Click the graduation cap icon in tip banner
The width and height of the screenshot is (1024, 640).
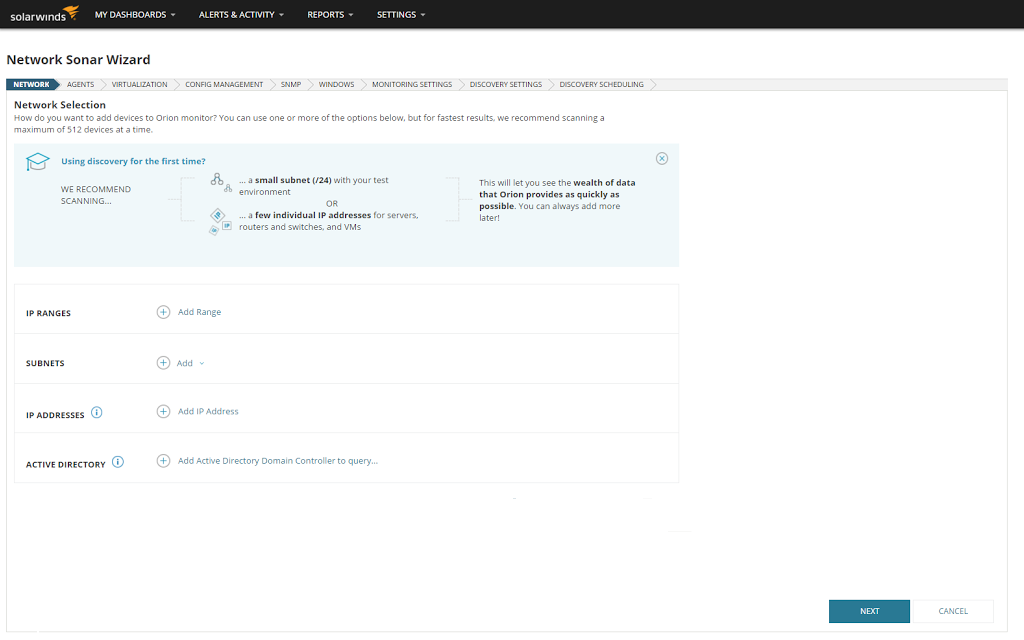pyautogui.click(x=37, y=163)
